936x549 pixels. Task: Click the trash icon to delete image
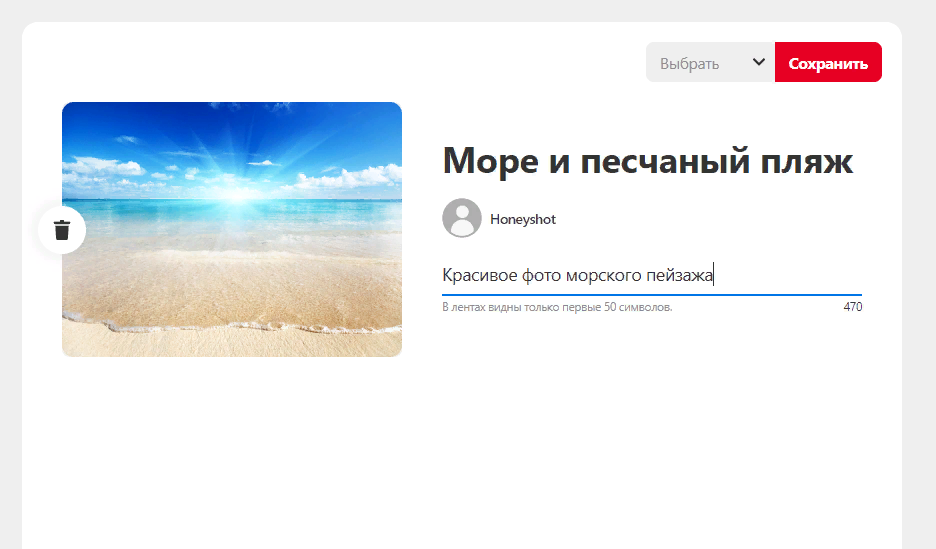pos(62,231)
